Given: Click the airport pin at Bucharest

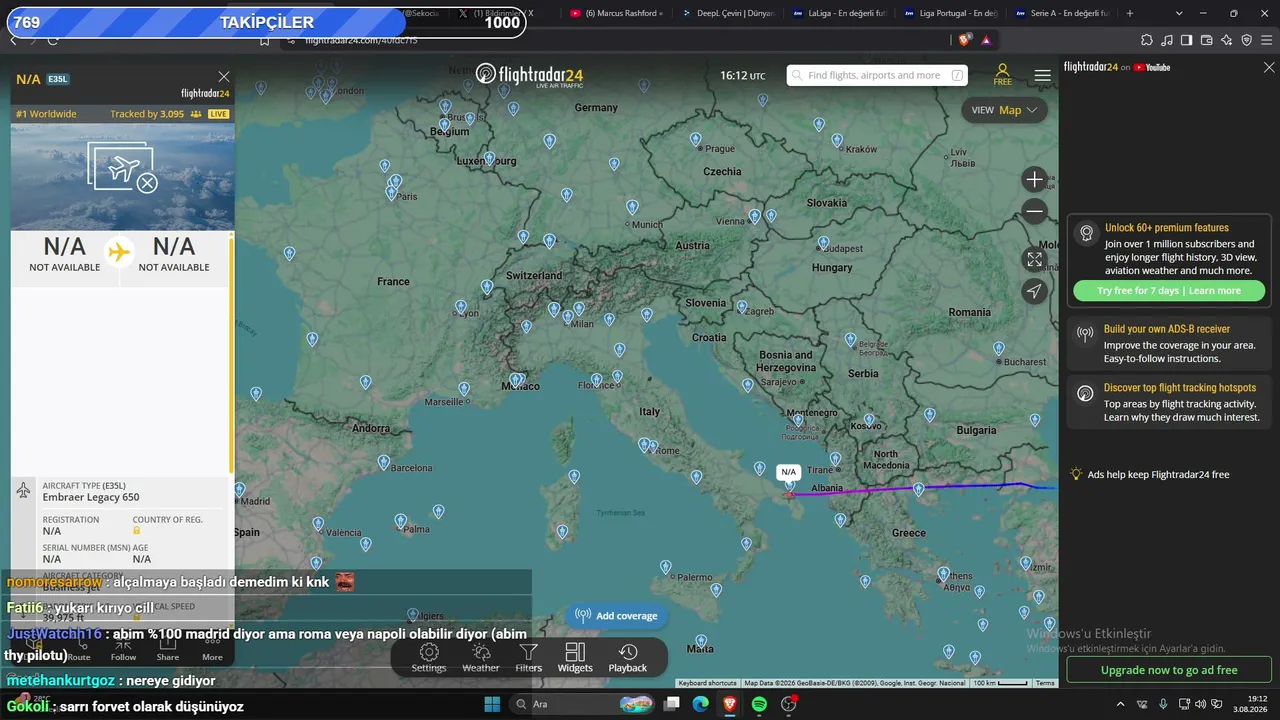Looking at the screenshot, I should [x=998, y=348].
